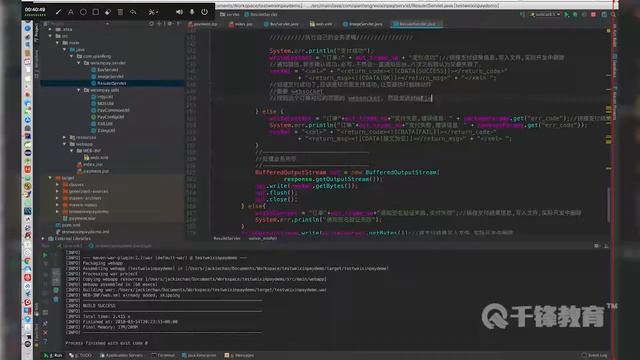Viewport: 640px width, 360px height.
Task: Open the Event Log in status bar
Action: point(594,356)
